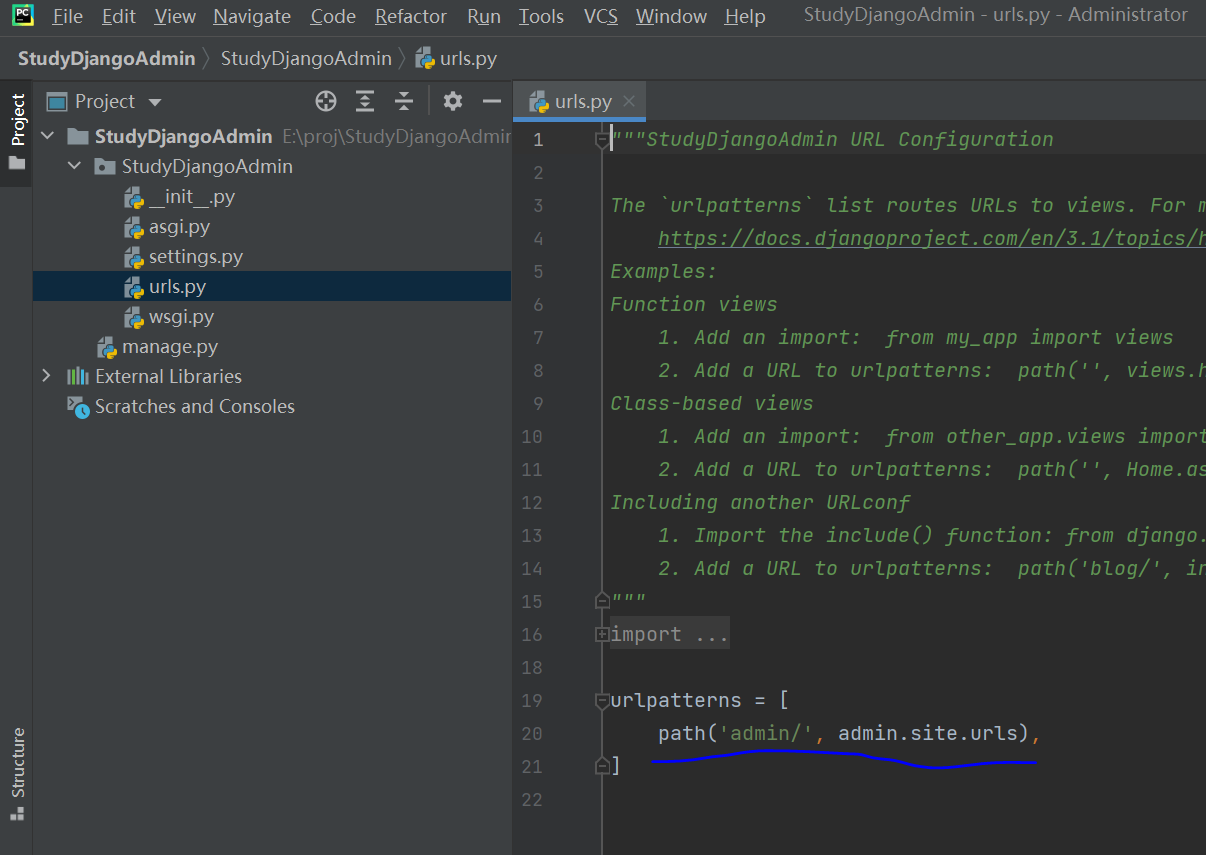Close the urls.py editor tab
Viewport: 1206px width, 855px height.
tap(629, 101)
